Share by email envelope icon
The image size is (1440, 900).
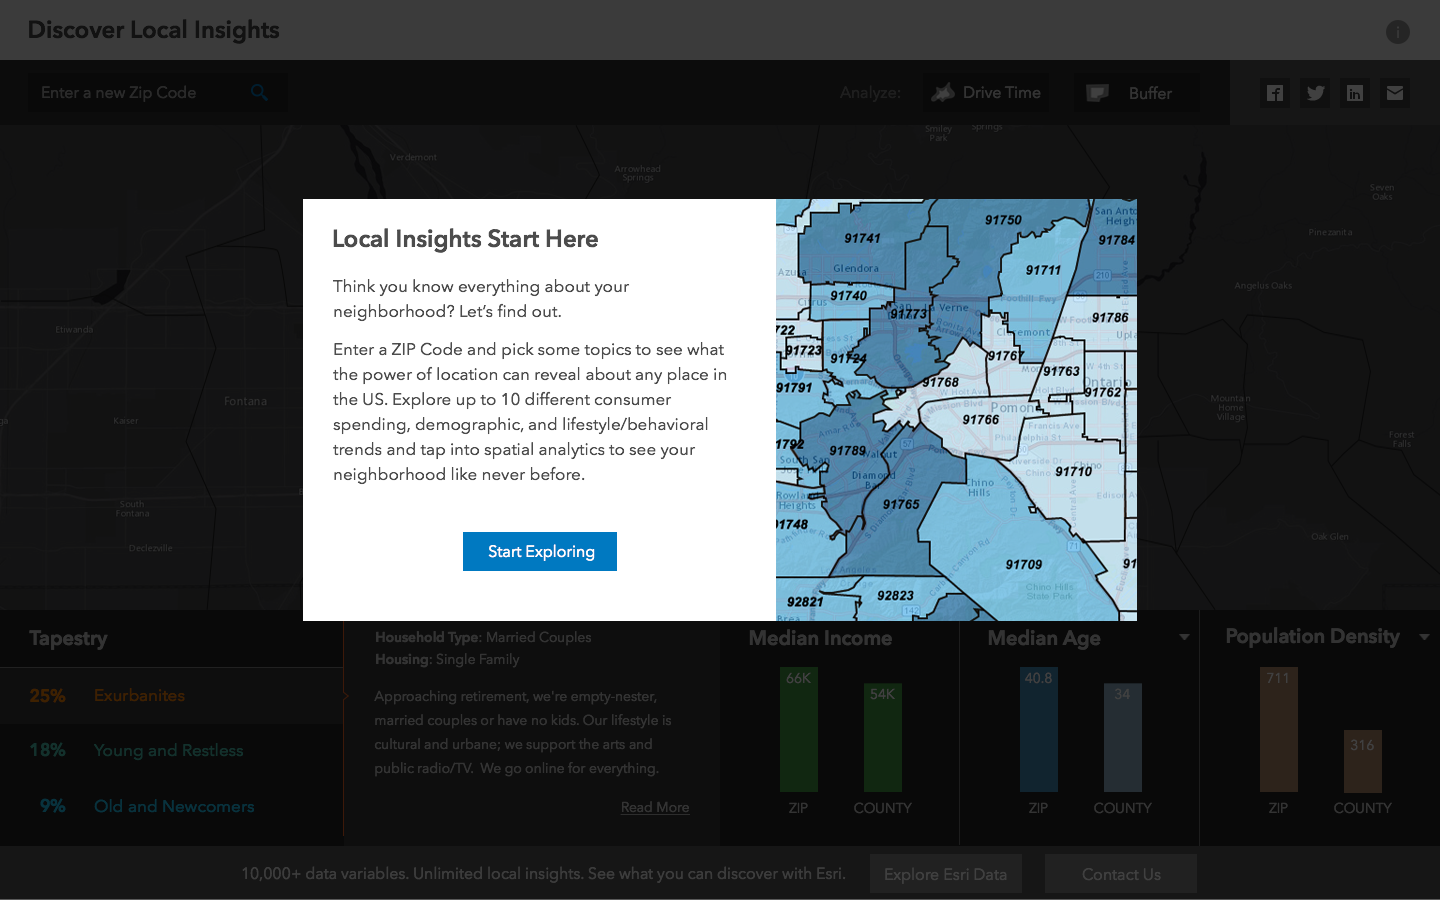[x=1395, y=93]
